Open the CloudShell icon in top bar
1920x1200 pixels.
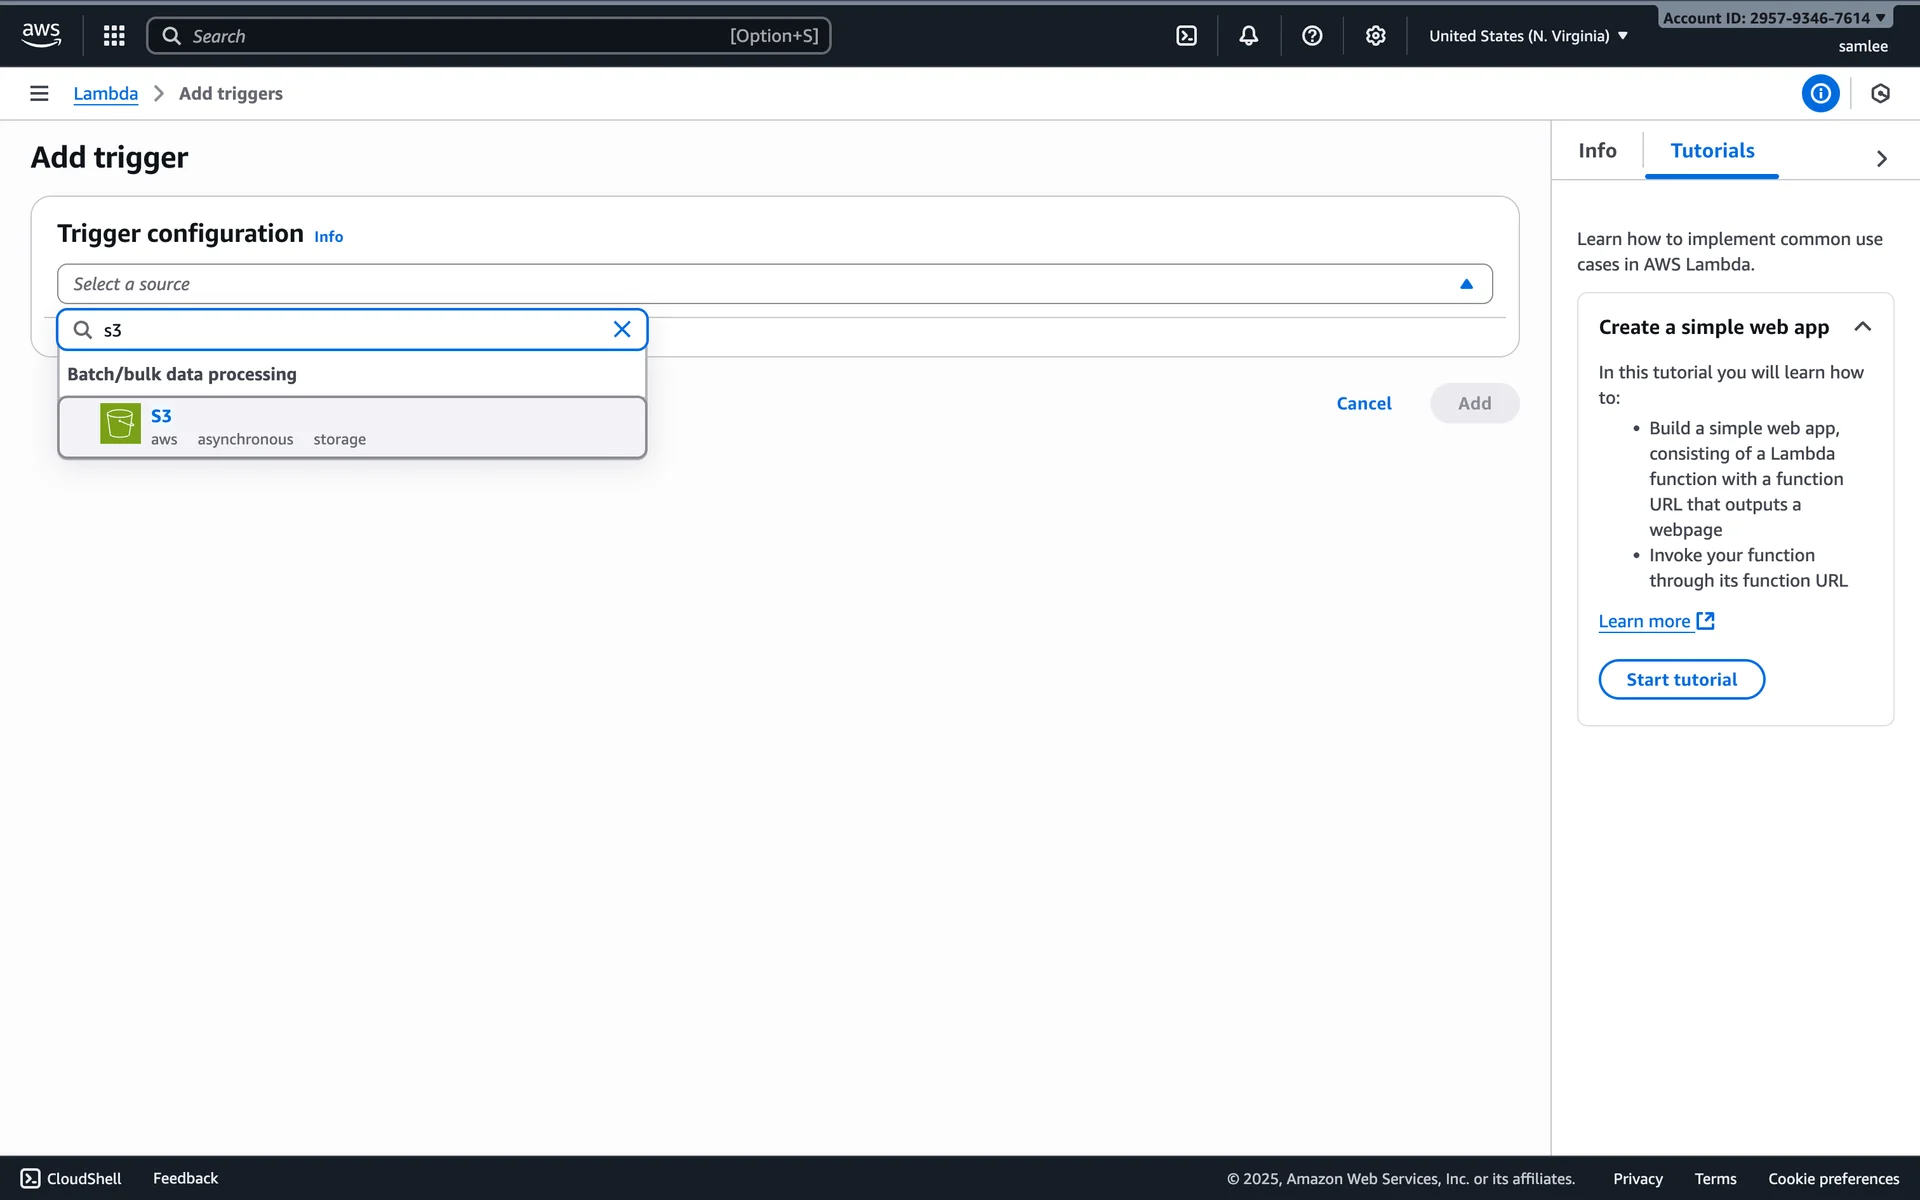(x=1186, y=36)
